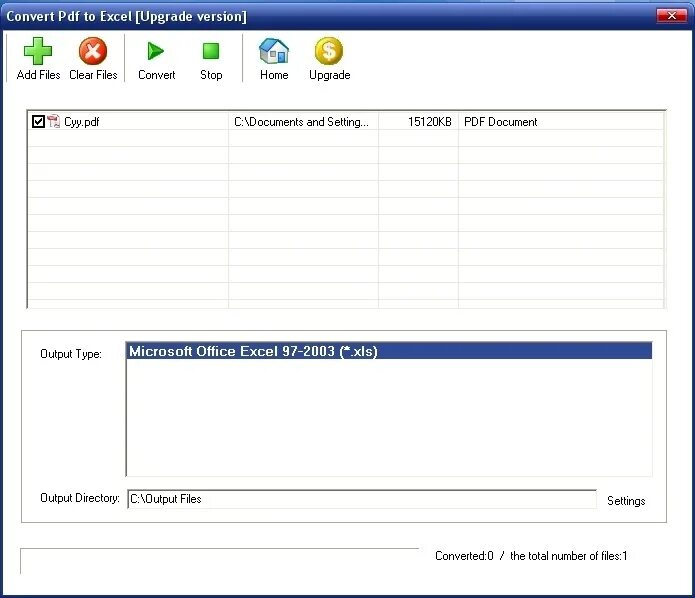Click the PDF file icon beside Cyy.pdf
Viewport: 695px width, 598px height.
coord(54,121)
